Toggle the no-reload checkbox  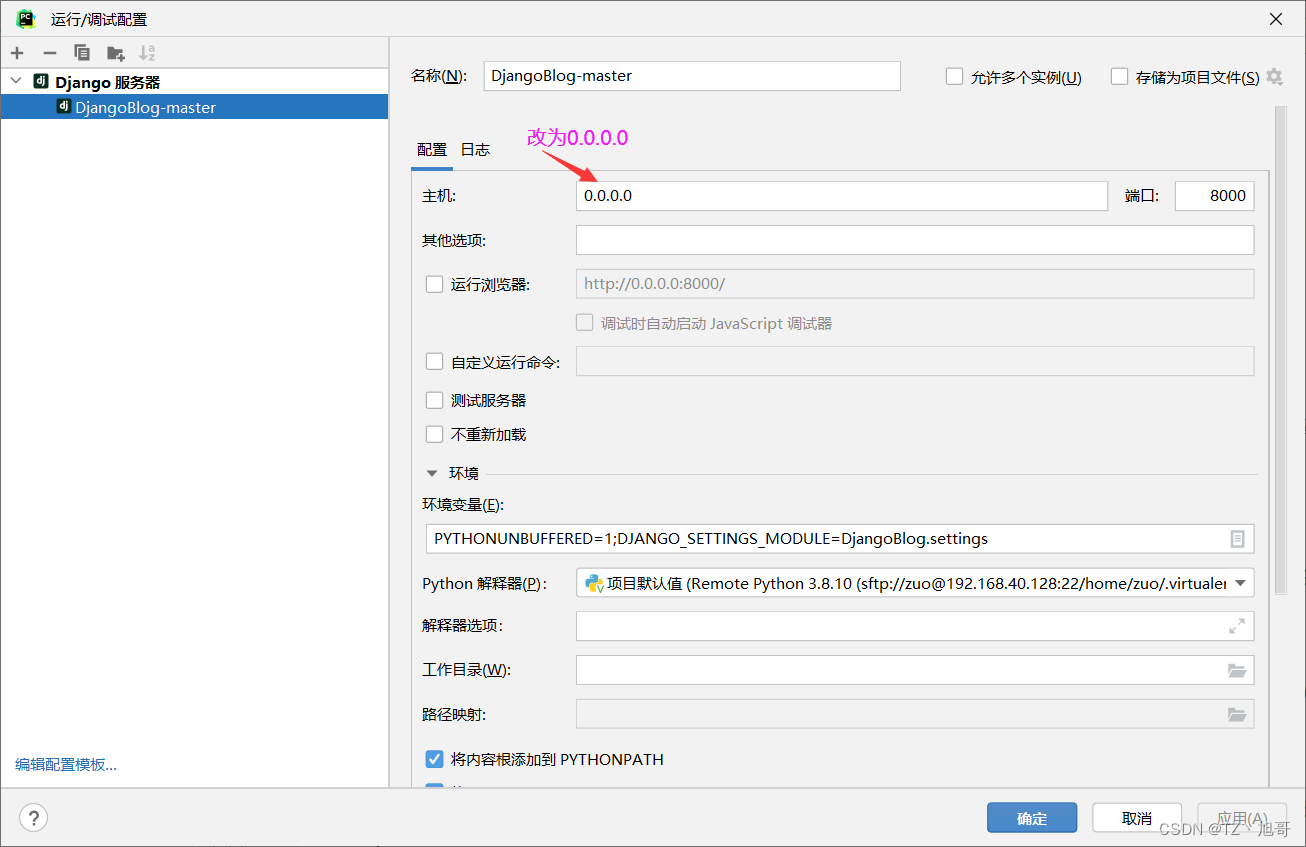coord(434,434)
